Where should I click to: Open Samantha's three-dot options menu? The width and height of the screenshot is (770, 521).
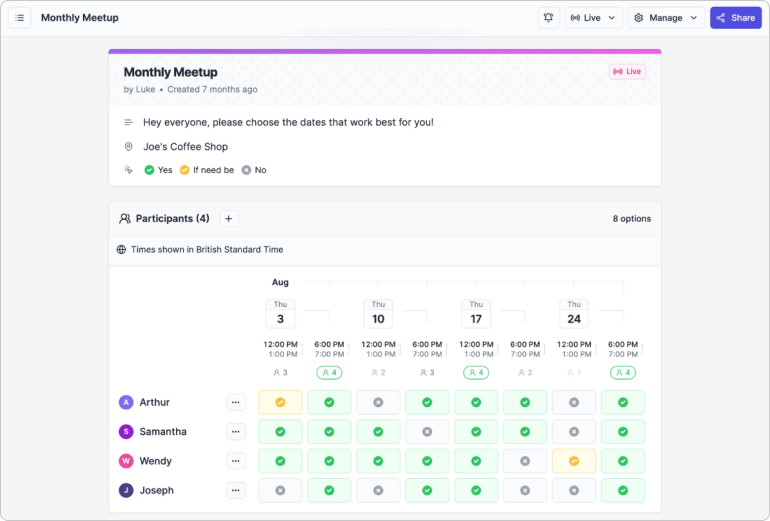pos(236,432)
